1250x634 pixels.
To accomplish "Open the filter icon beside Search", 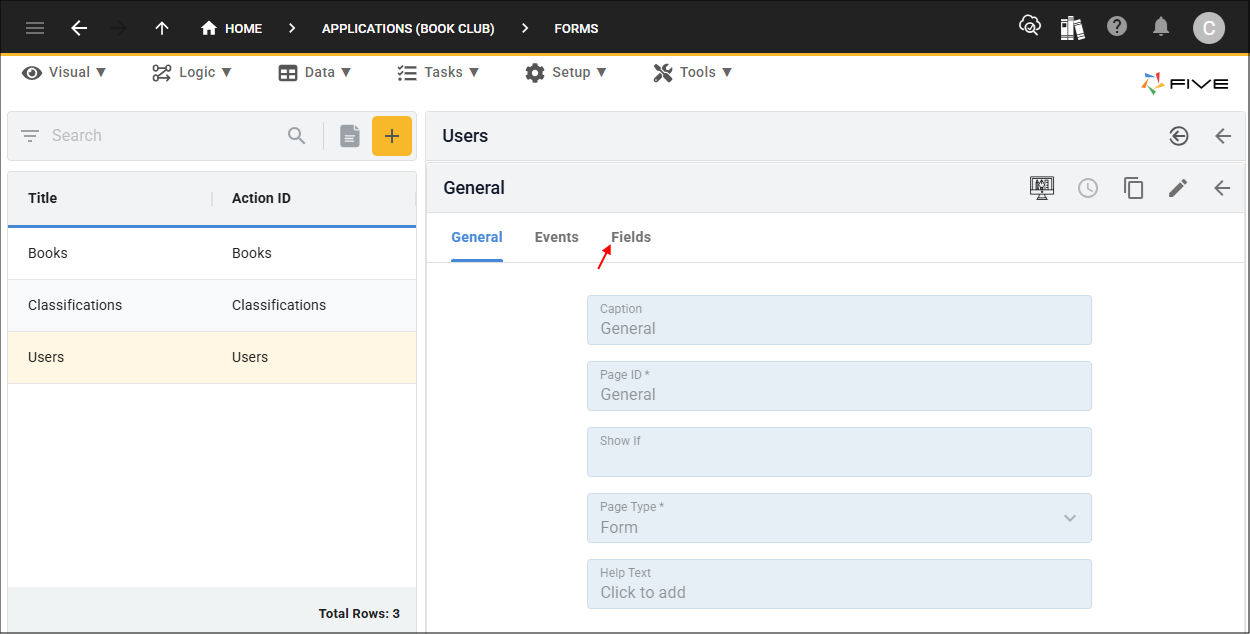I will click(30, 136).
